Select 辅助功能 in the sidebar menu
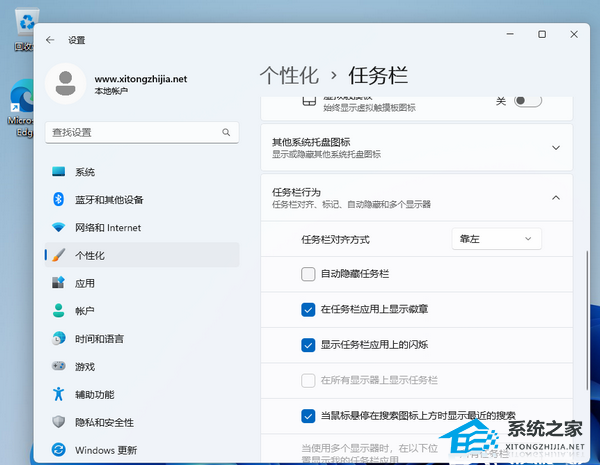The height and width of the screenshot is (465, 600). 94,394
